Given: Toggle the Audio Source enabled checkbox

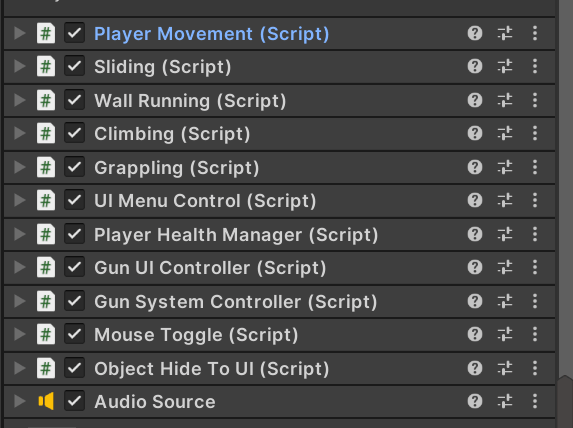Looking at the screenshot, I should click(75, 401).
